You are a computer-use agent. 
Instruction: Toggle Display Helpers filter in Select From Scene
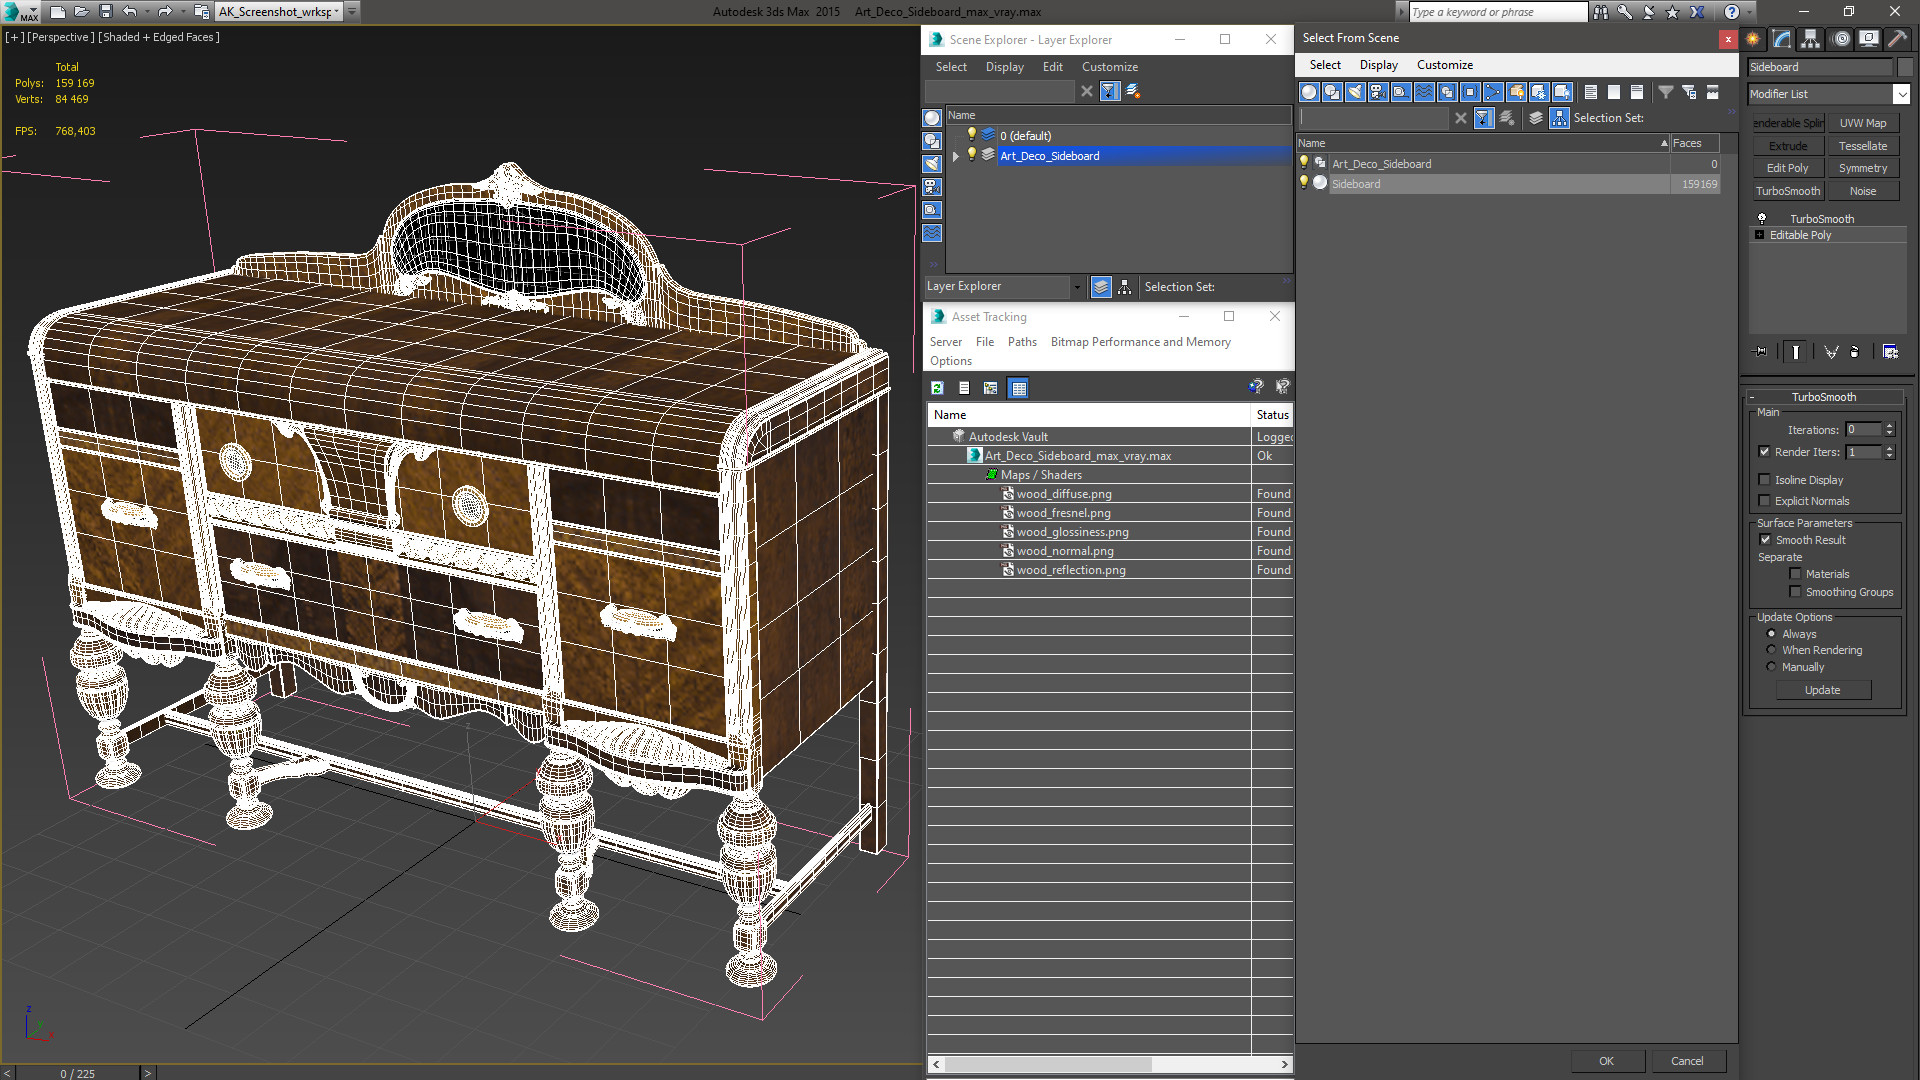(1401, 92)
